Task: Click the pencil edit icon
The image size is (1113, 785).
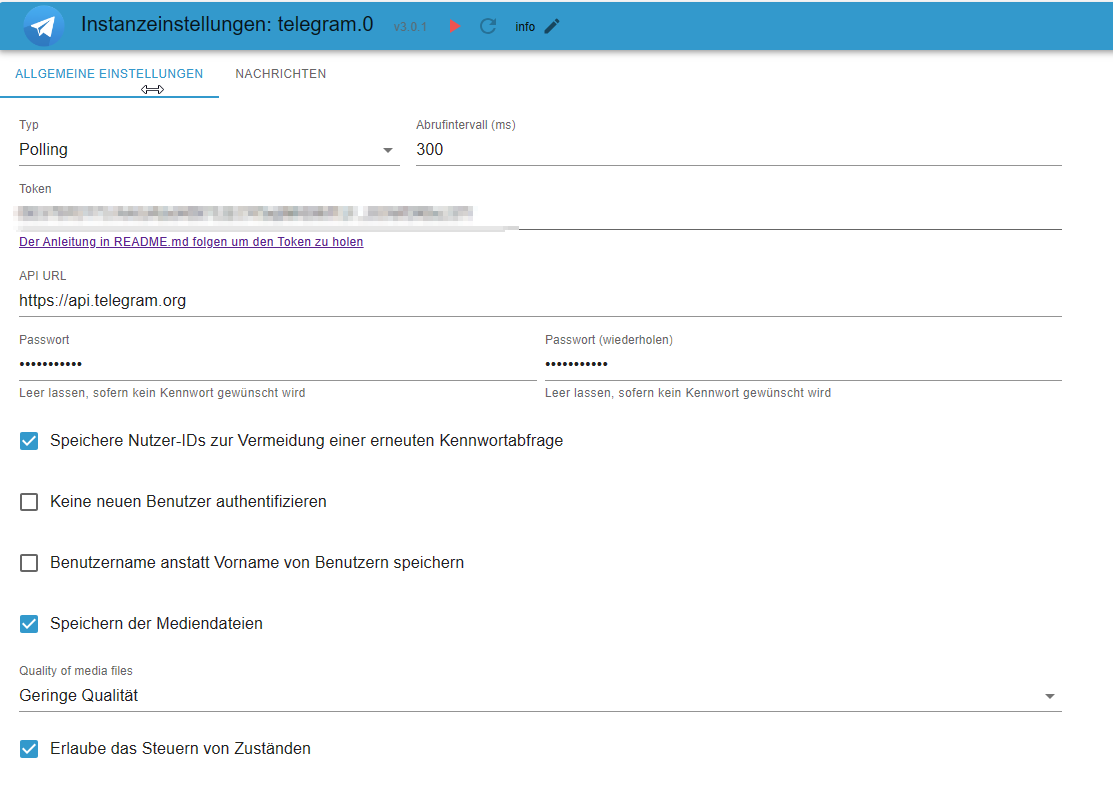Action: (552, 26)
